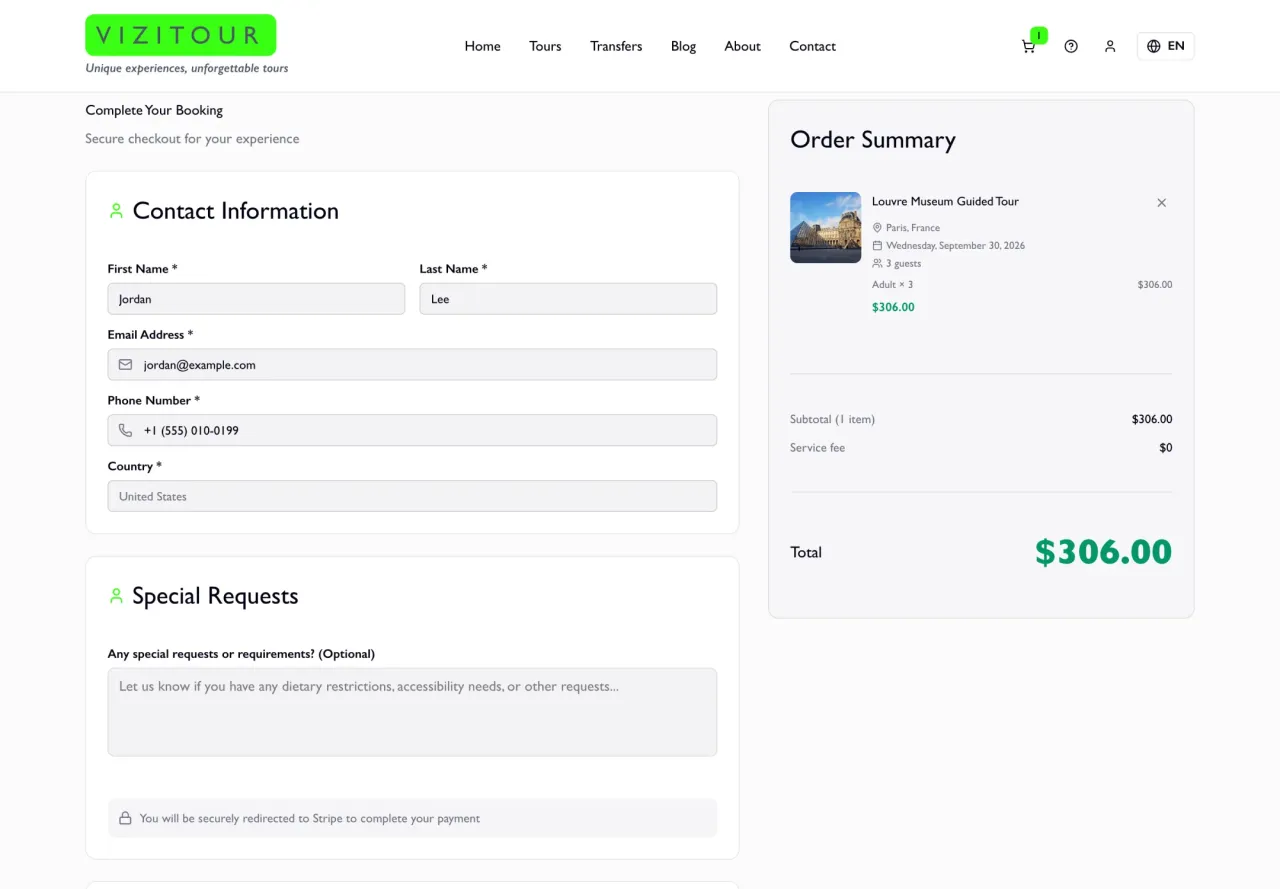1280x889 pixels.
Task: Navigate to the Blog page
Action: point(683,46)
